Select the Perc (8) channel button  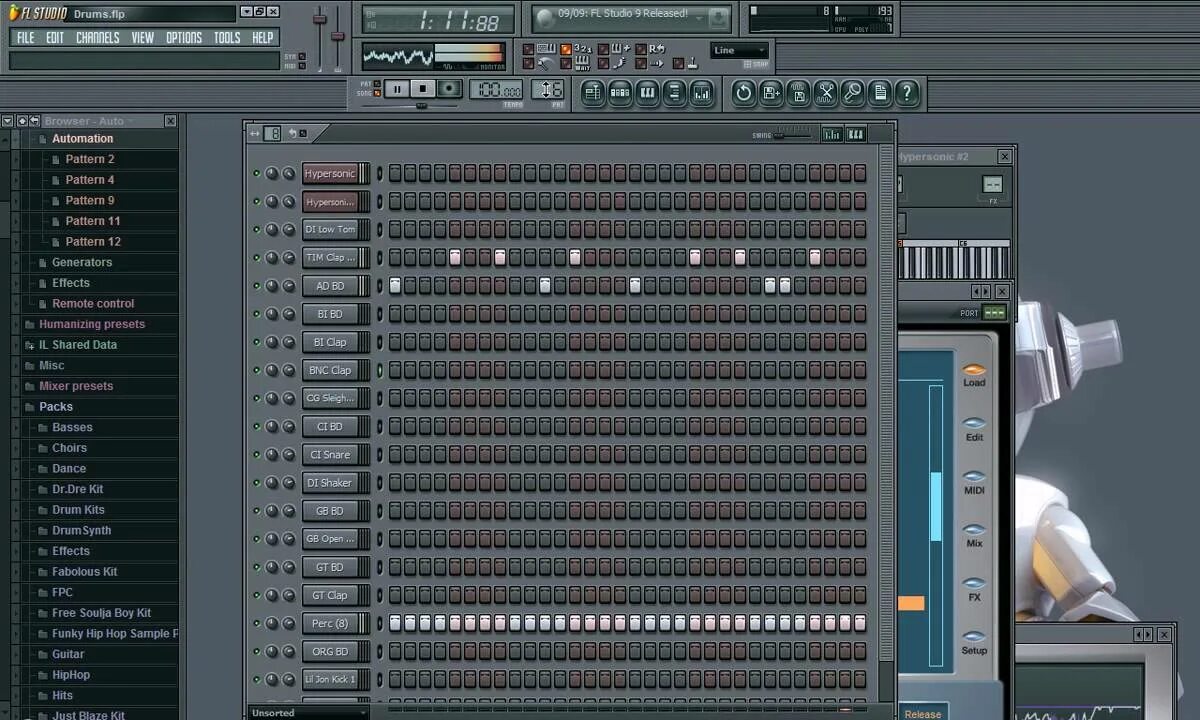pyautogui.click(x=330, y=624)
